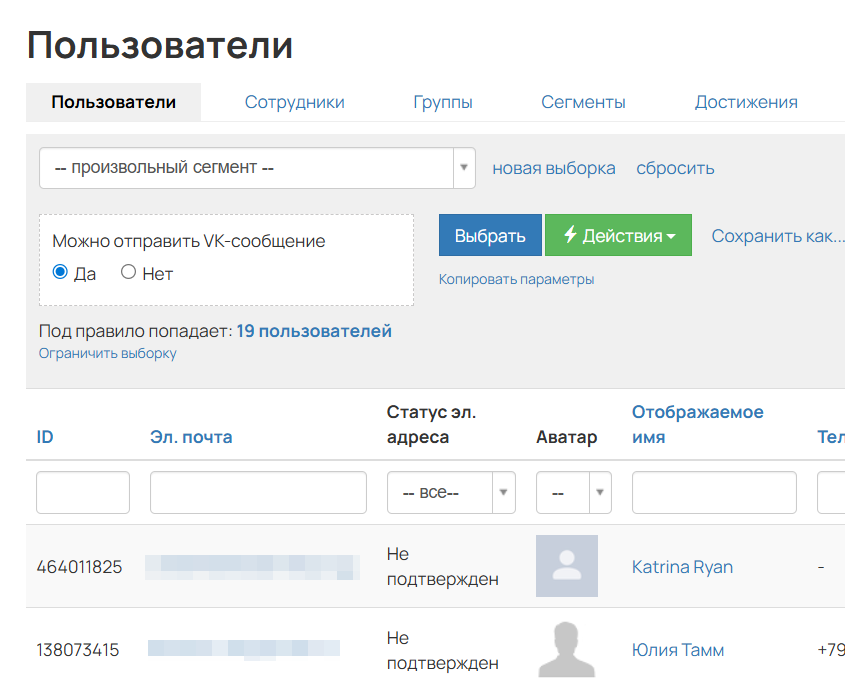This screenshot has height=688, width=845.
Task: Click Юлия Тамм's avatar silhouette
Action: pos(569,650)
